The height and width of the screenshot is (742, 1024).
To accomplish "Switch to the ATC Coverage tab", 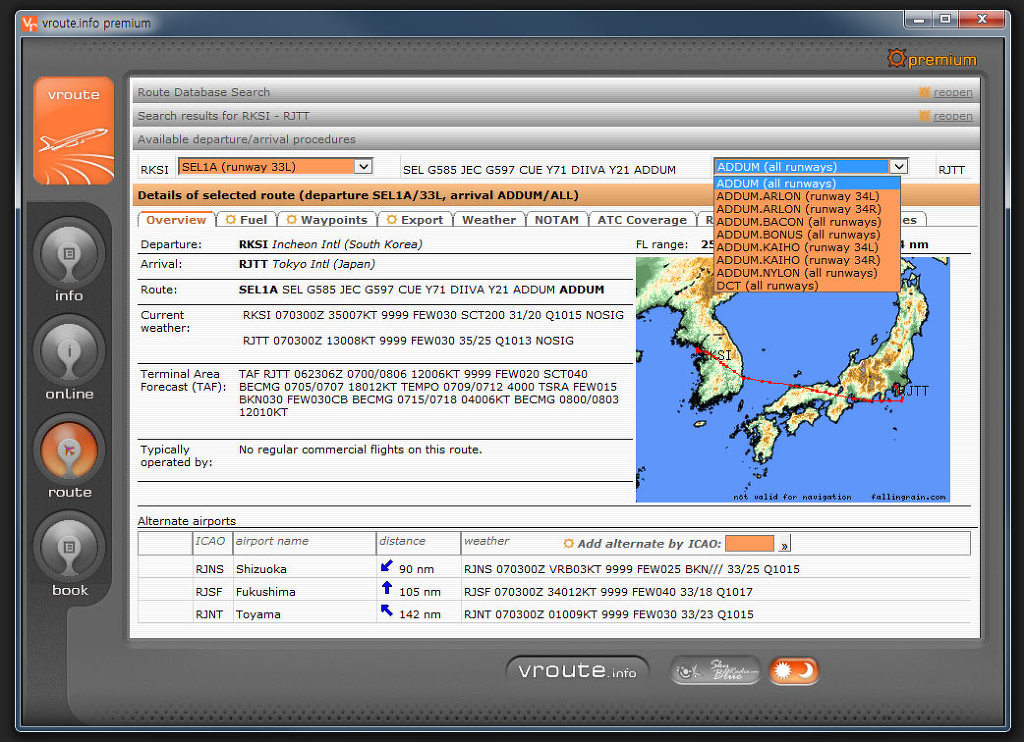I will pos(641,220).
